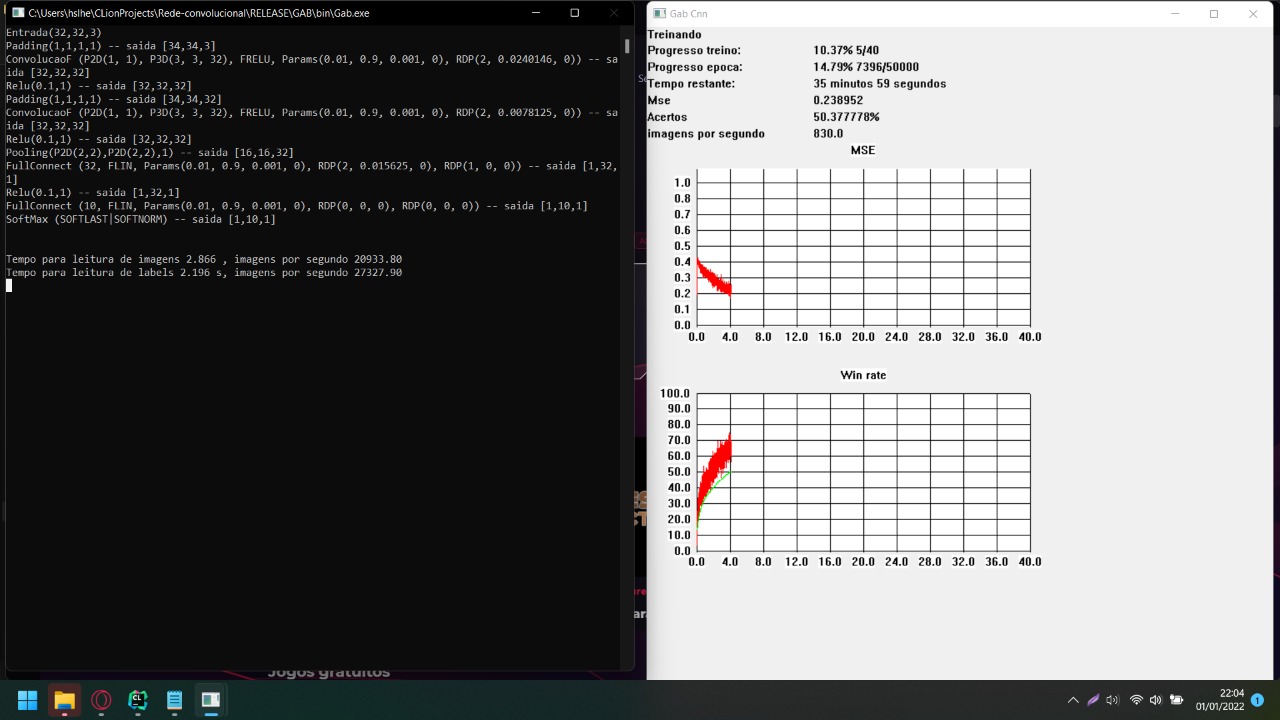Click the red curve in Win rate chart
The width and height of the screenshot is (1280, 720).
tap(716, 467)
